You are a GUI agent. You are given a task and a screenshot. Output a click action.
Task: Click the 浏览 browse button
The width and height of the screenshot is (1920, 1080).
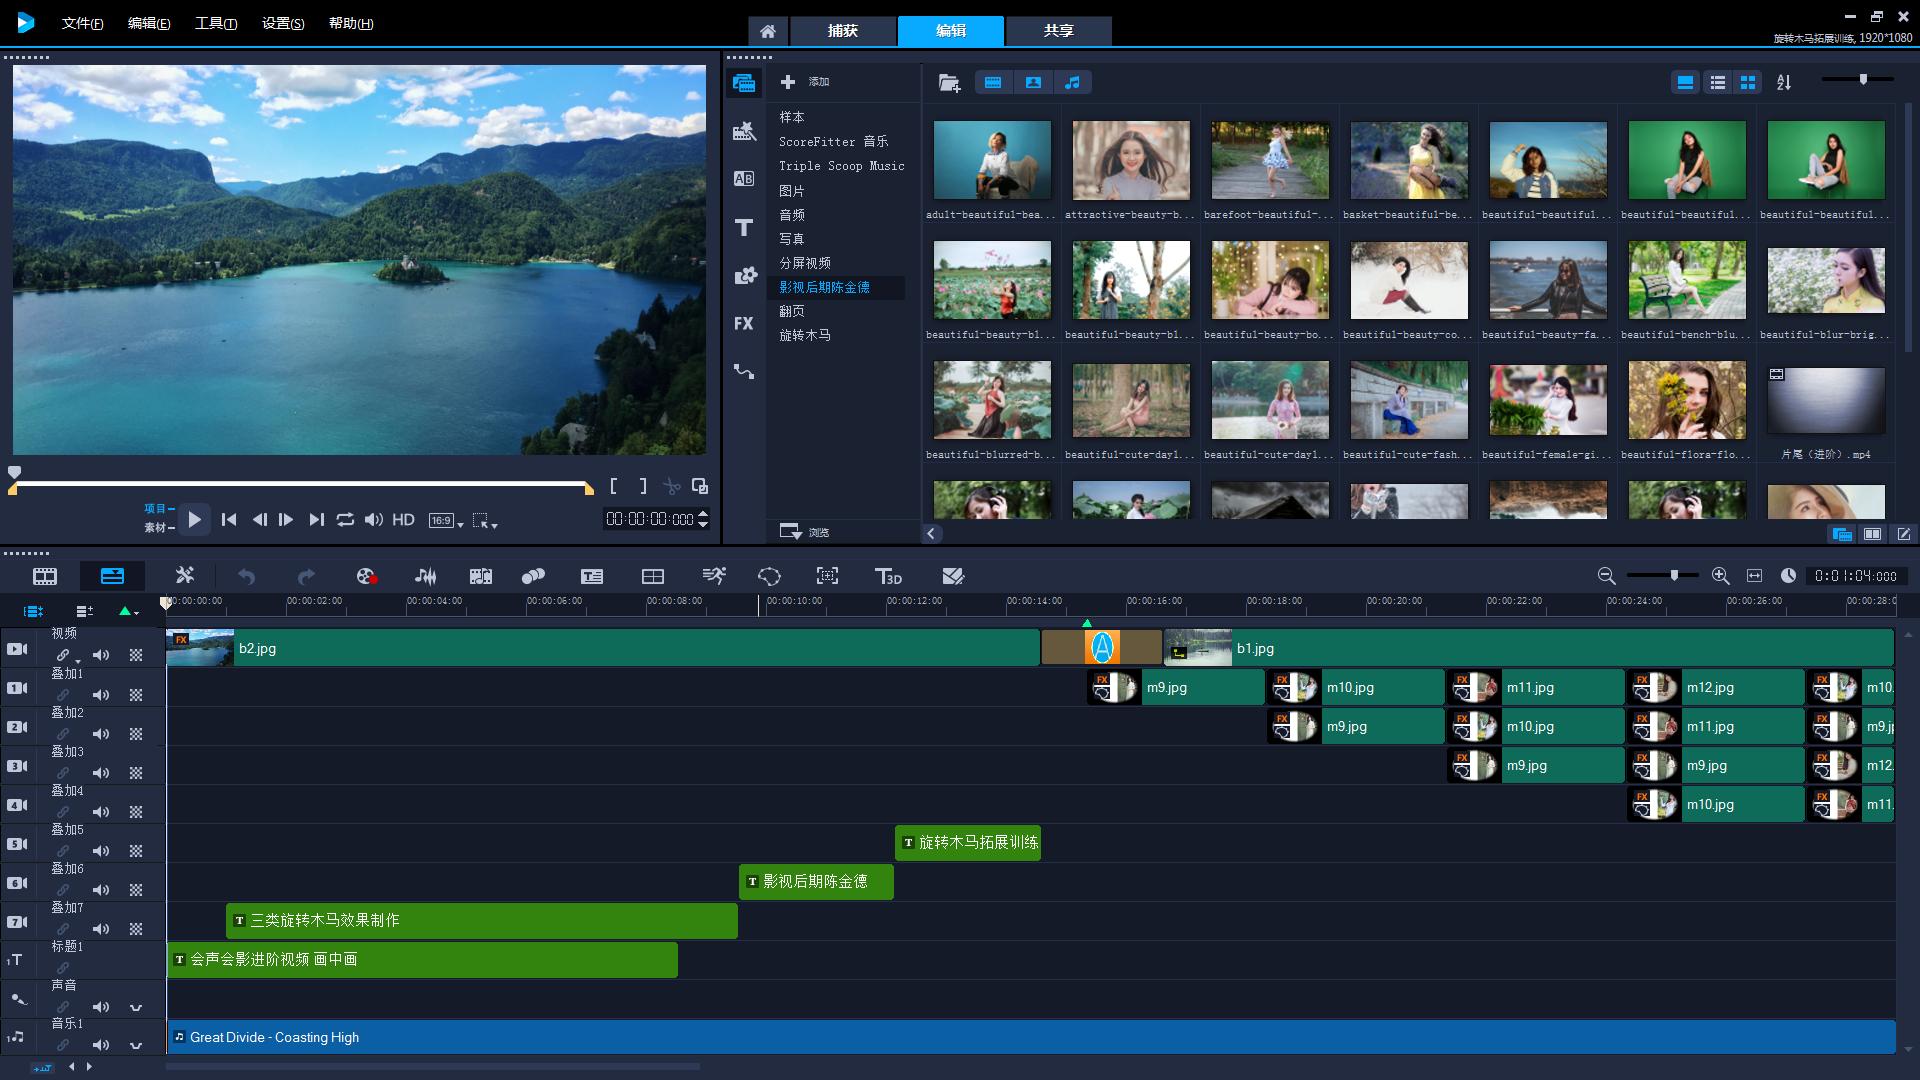(805, 532)
